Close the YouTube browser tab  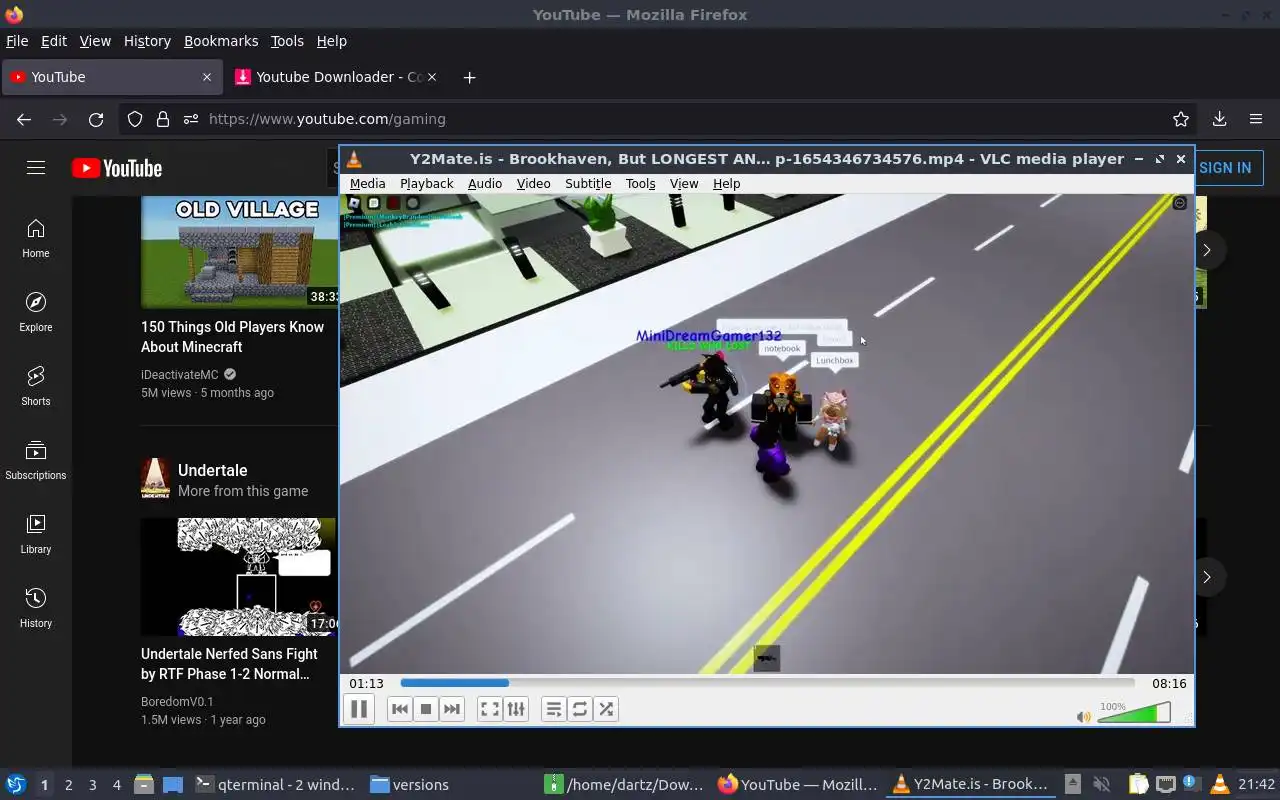pos(207,77)
